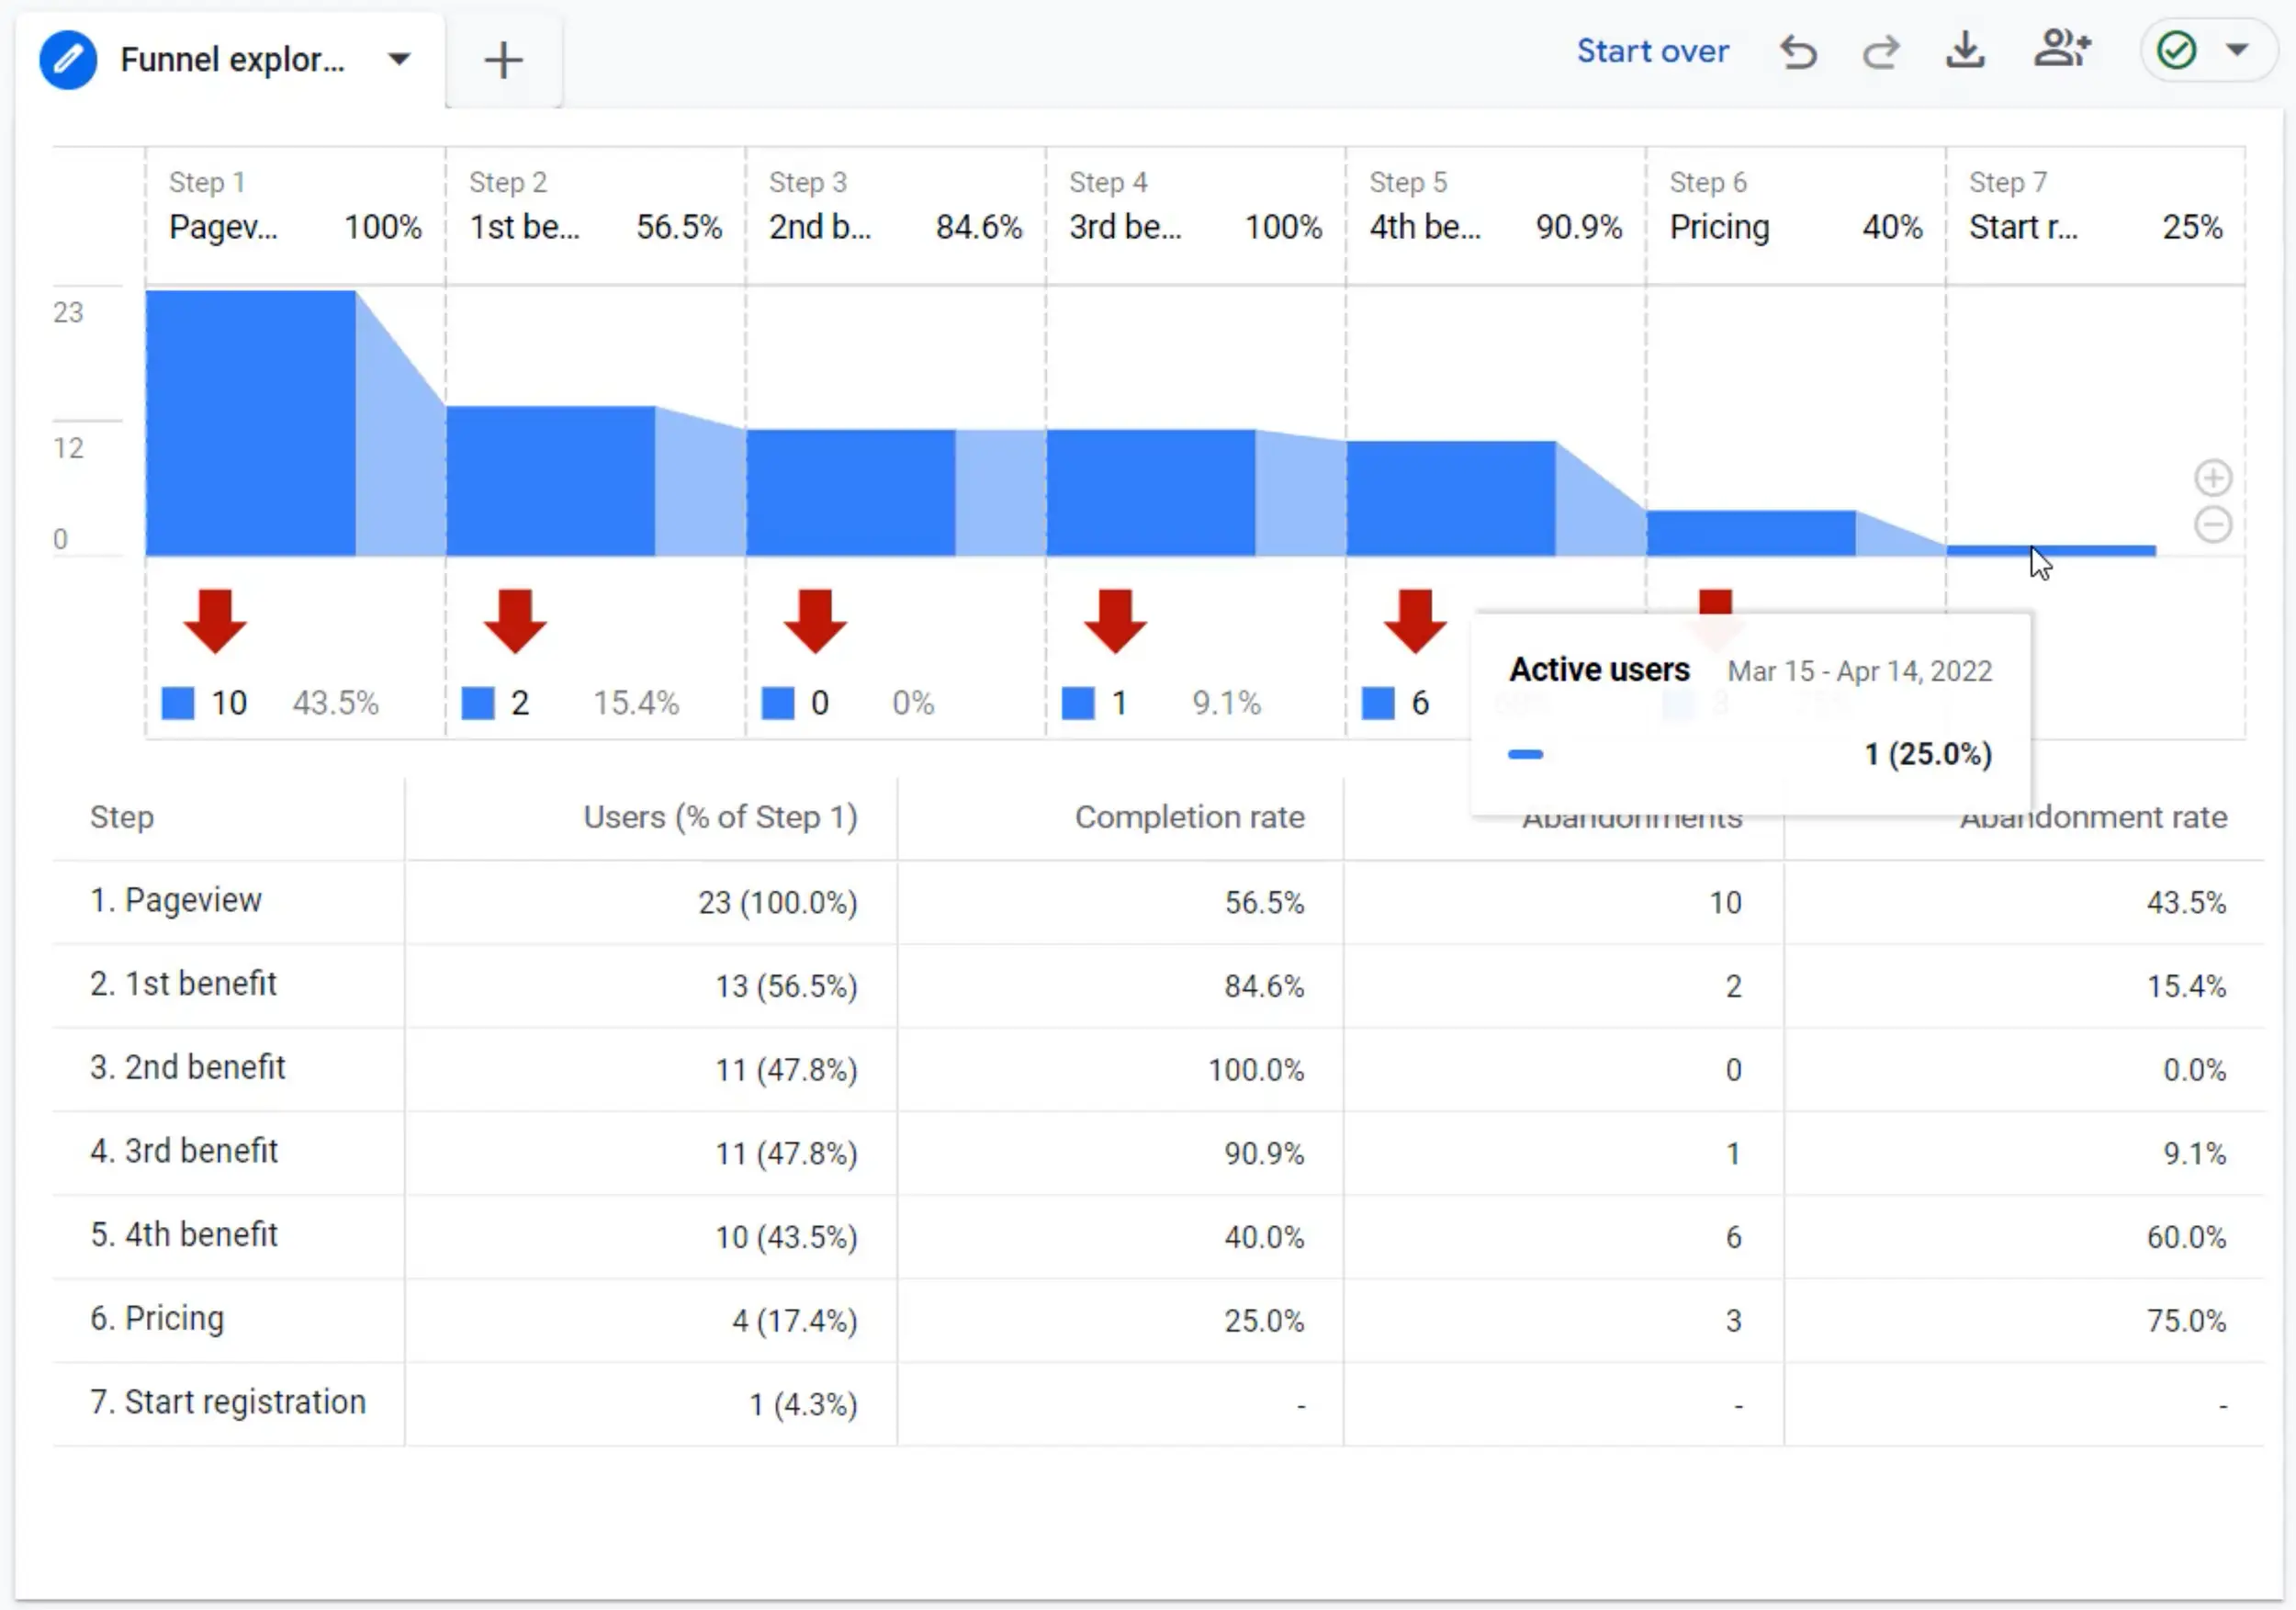Click the red abandonment arrow under Step 1
The height and width of the screenshot is (1610, 2296).
point(215,621)
